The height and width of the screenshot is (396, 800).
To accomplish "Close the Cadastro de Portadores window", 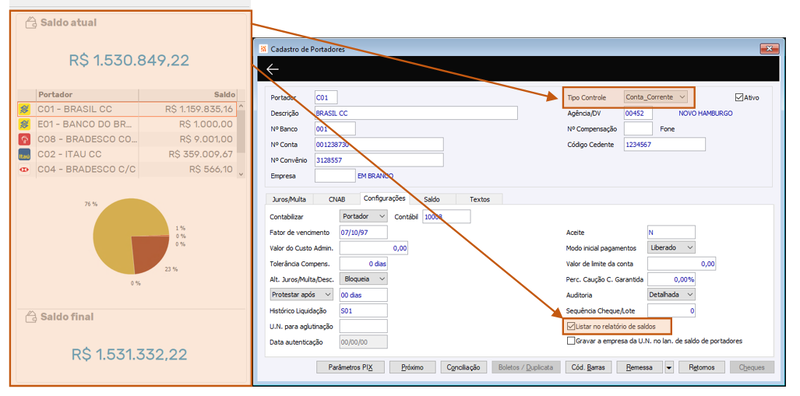I will [x=769, y=48].
